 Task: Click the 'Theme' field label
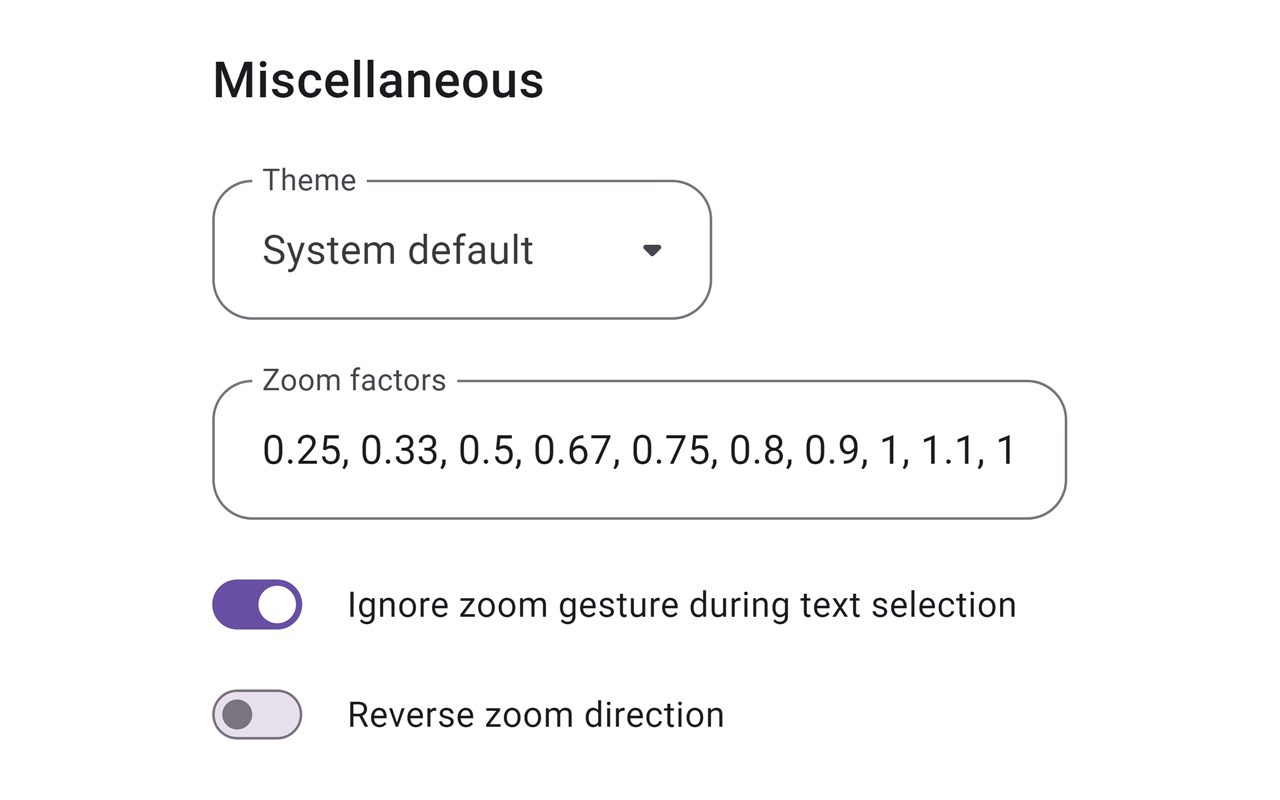pyautogui.click(x=309, y=180)
